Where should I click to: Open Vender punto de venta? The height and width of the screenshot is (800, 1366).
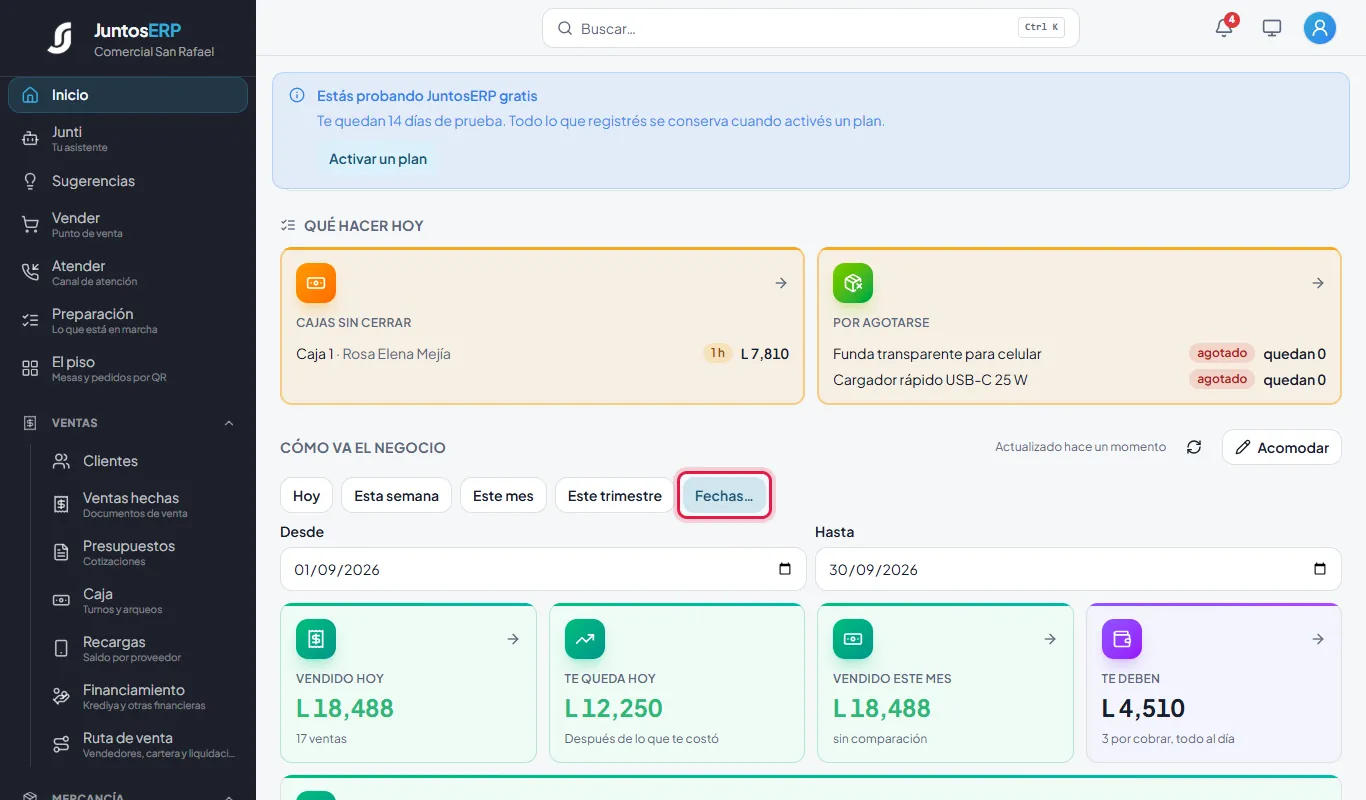coord(128,225)
